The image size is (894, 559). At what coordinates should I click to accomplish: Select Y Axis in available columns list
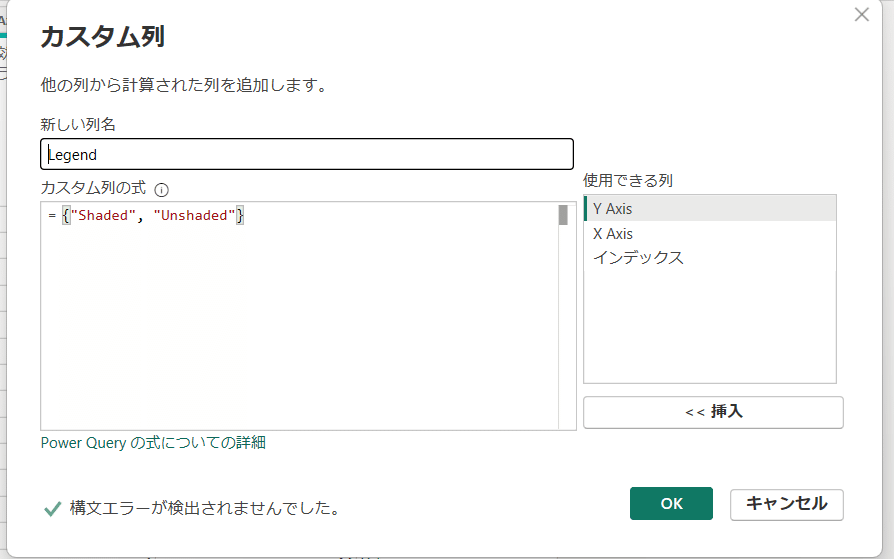710,208
